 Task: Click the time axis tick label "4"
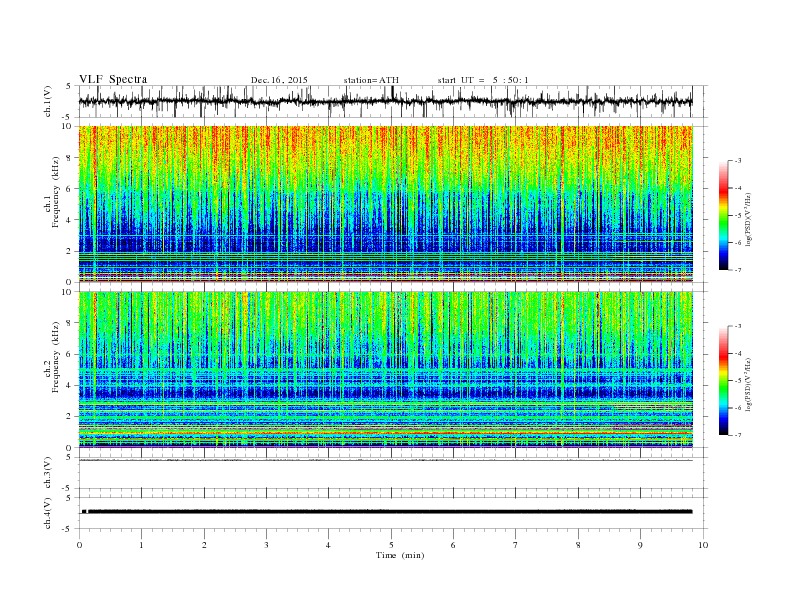[328, 545]
